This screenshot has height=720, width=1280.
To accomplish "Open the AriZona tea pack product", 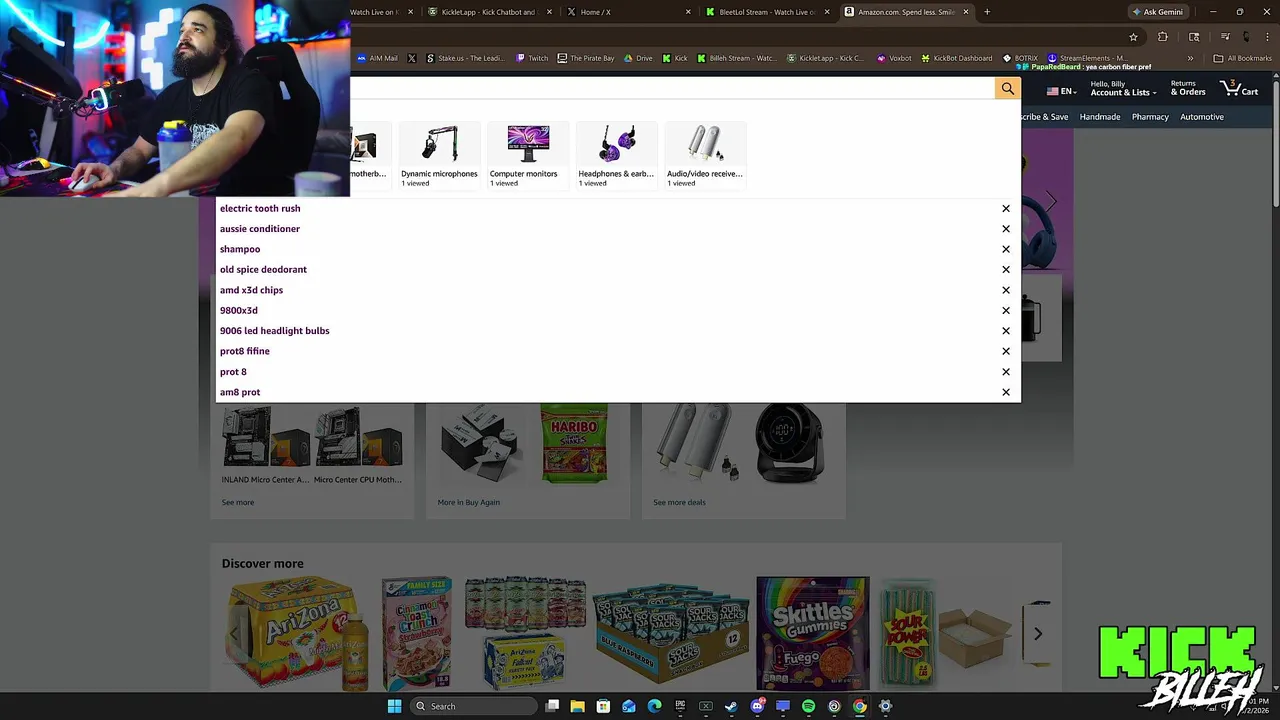I will pos(298,634).
